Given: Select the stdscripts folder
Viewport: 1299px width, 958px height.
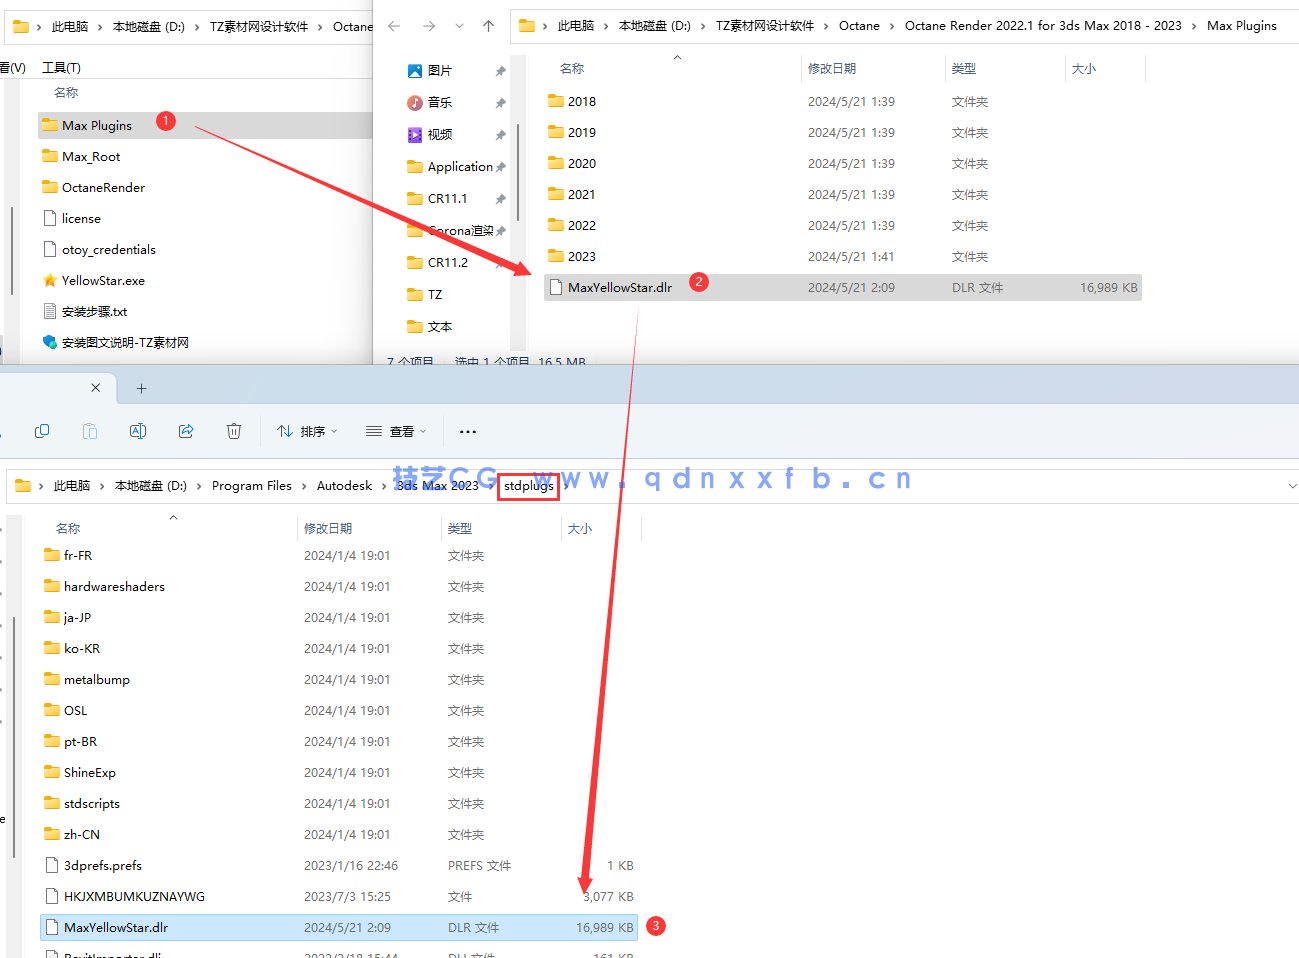Looking at the screenshot, I should click(91, 804).
